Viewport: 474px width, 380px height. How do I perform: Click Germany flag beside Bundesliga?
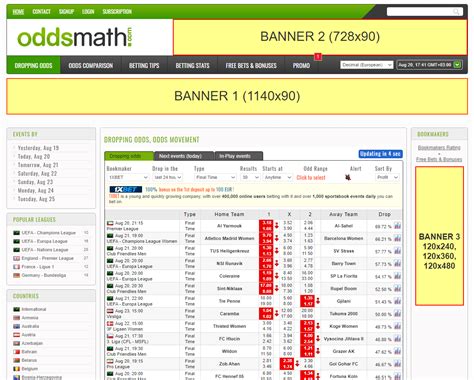tap(16, 275)
